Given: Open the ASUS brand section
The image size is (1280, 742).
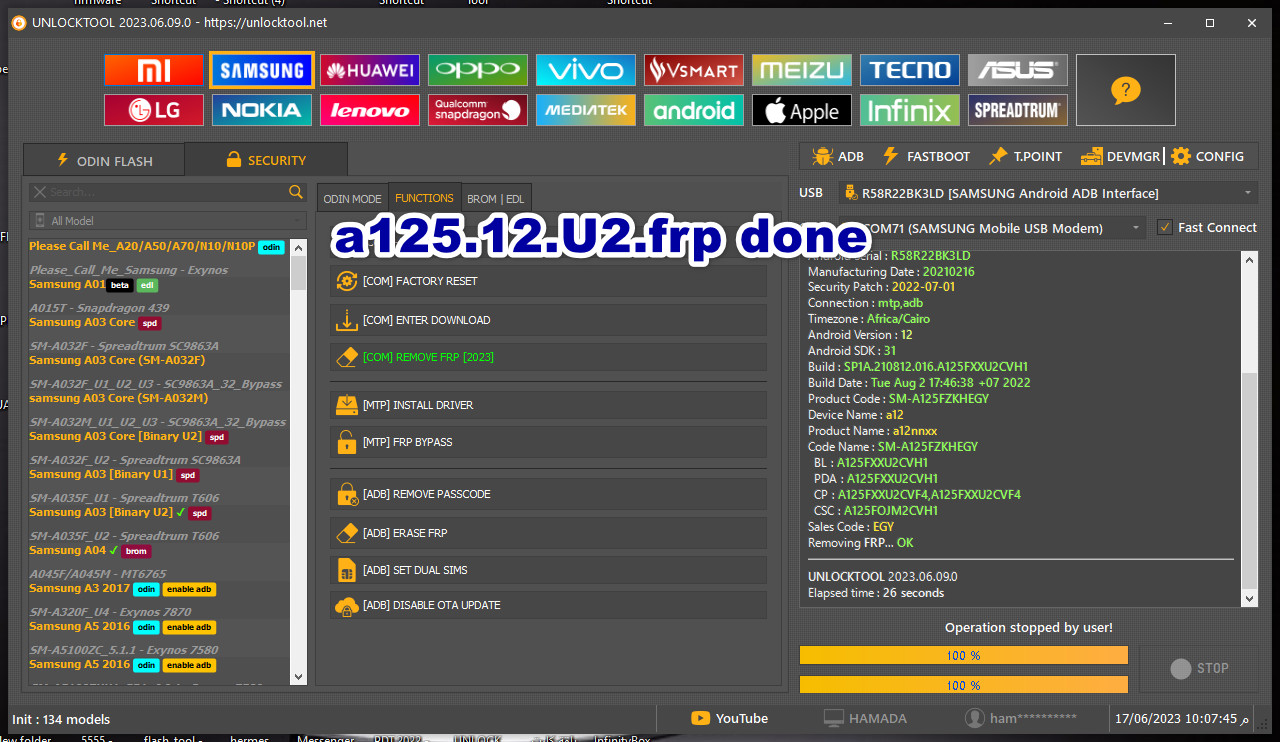Looking at the screenshot, I should coord(1018,70).
